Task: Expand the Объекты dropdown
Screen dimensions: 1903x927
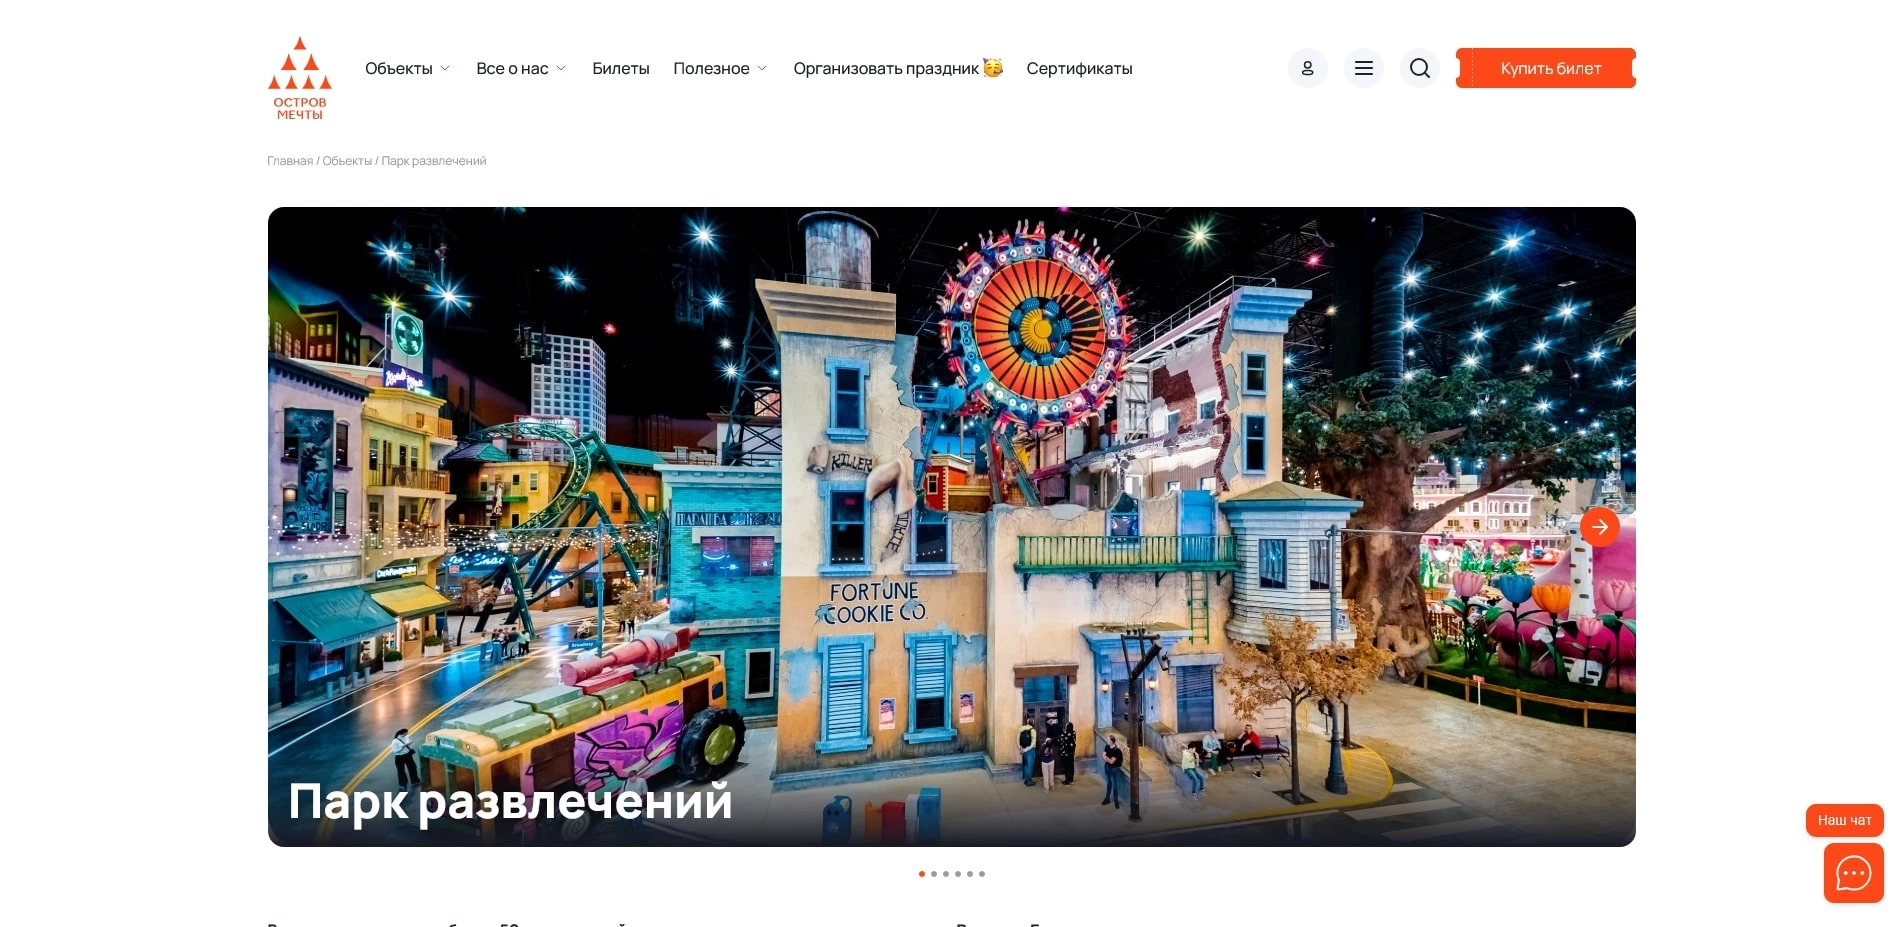Action: (407, 68)
